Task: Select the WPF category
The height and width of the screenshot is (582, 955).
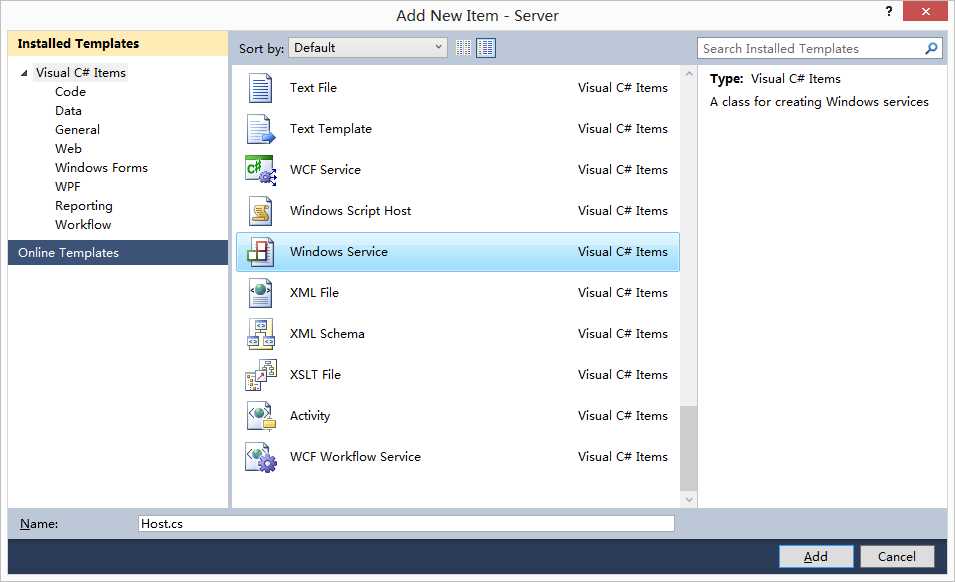Action: pyautogui.click(x=68, y=186)
